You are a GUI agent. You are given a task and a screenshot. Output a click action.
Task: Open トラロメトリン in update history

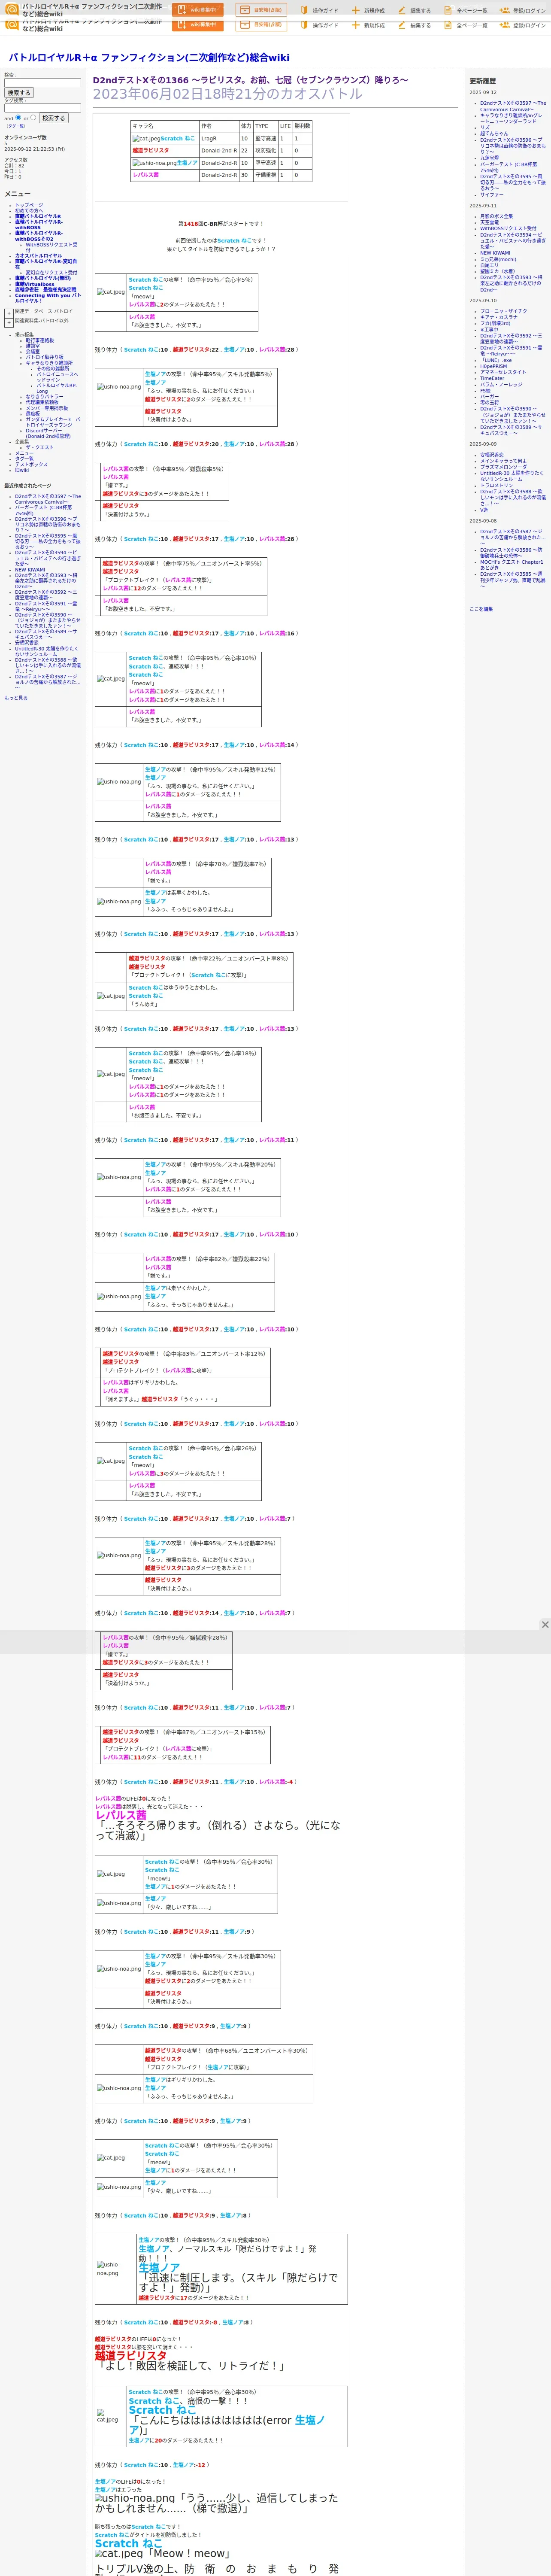tap(496, 485)
